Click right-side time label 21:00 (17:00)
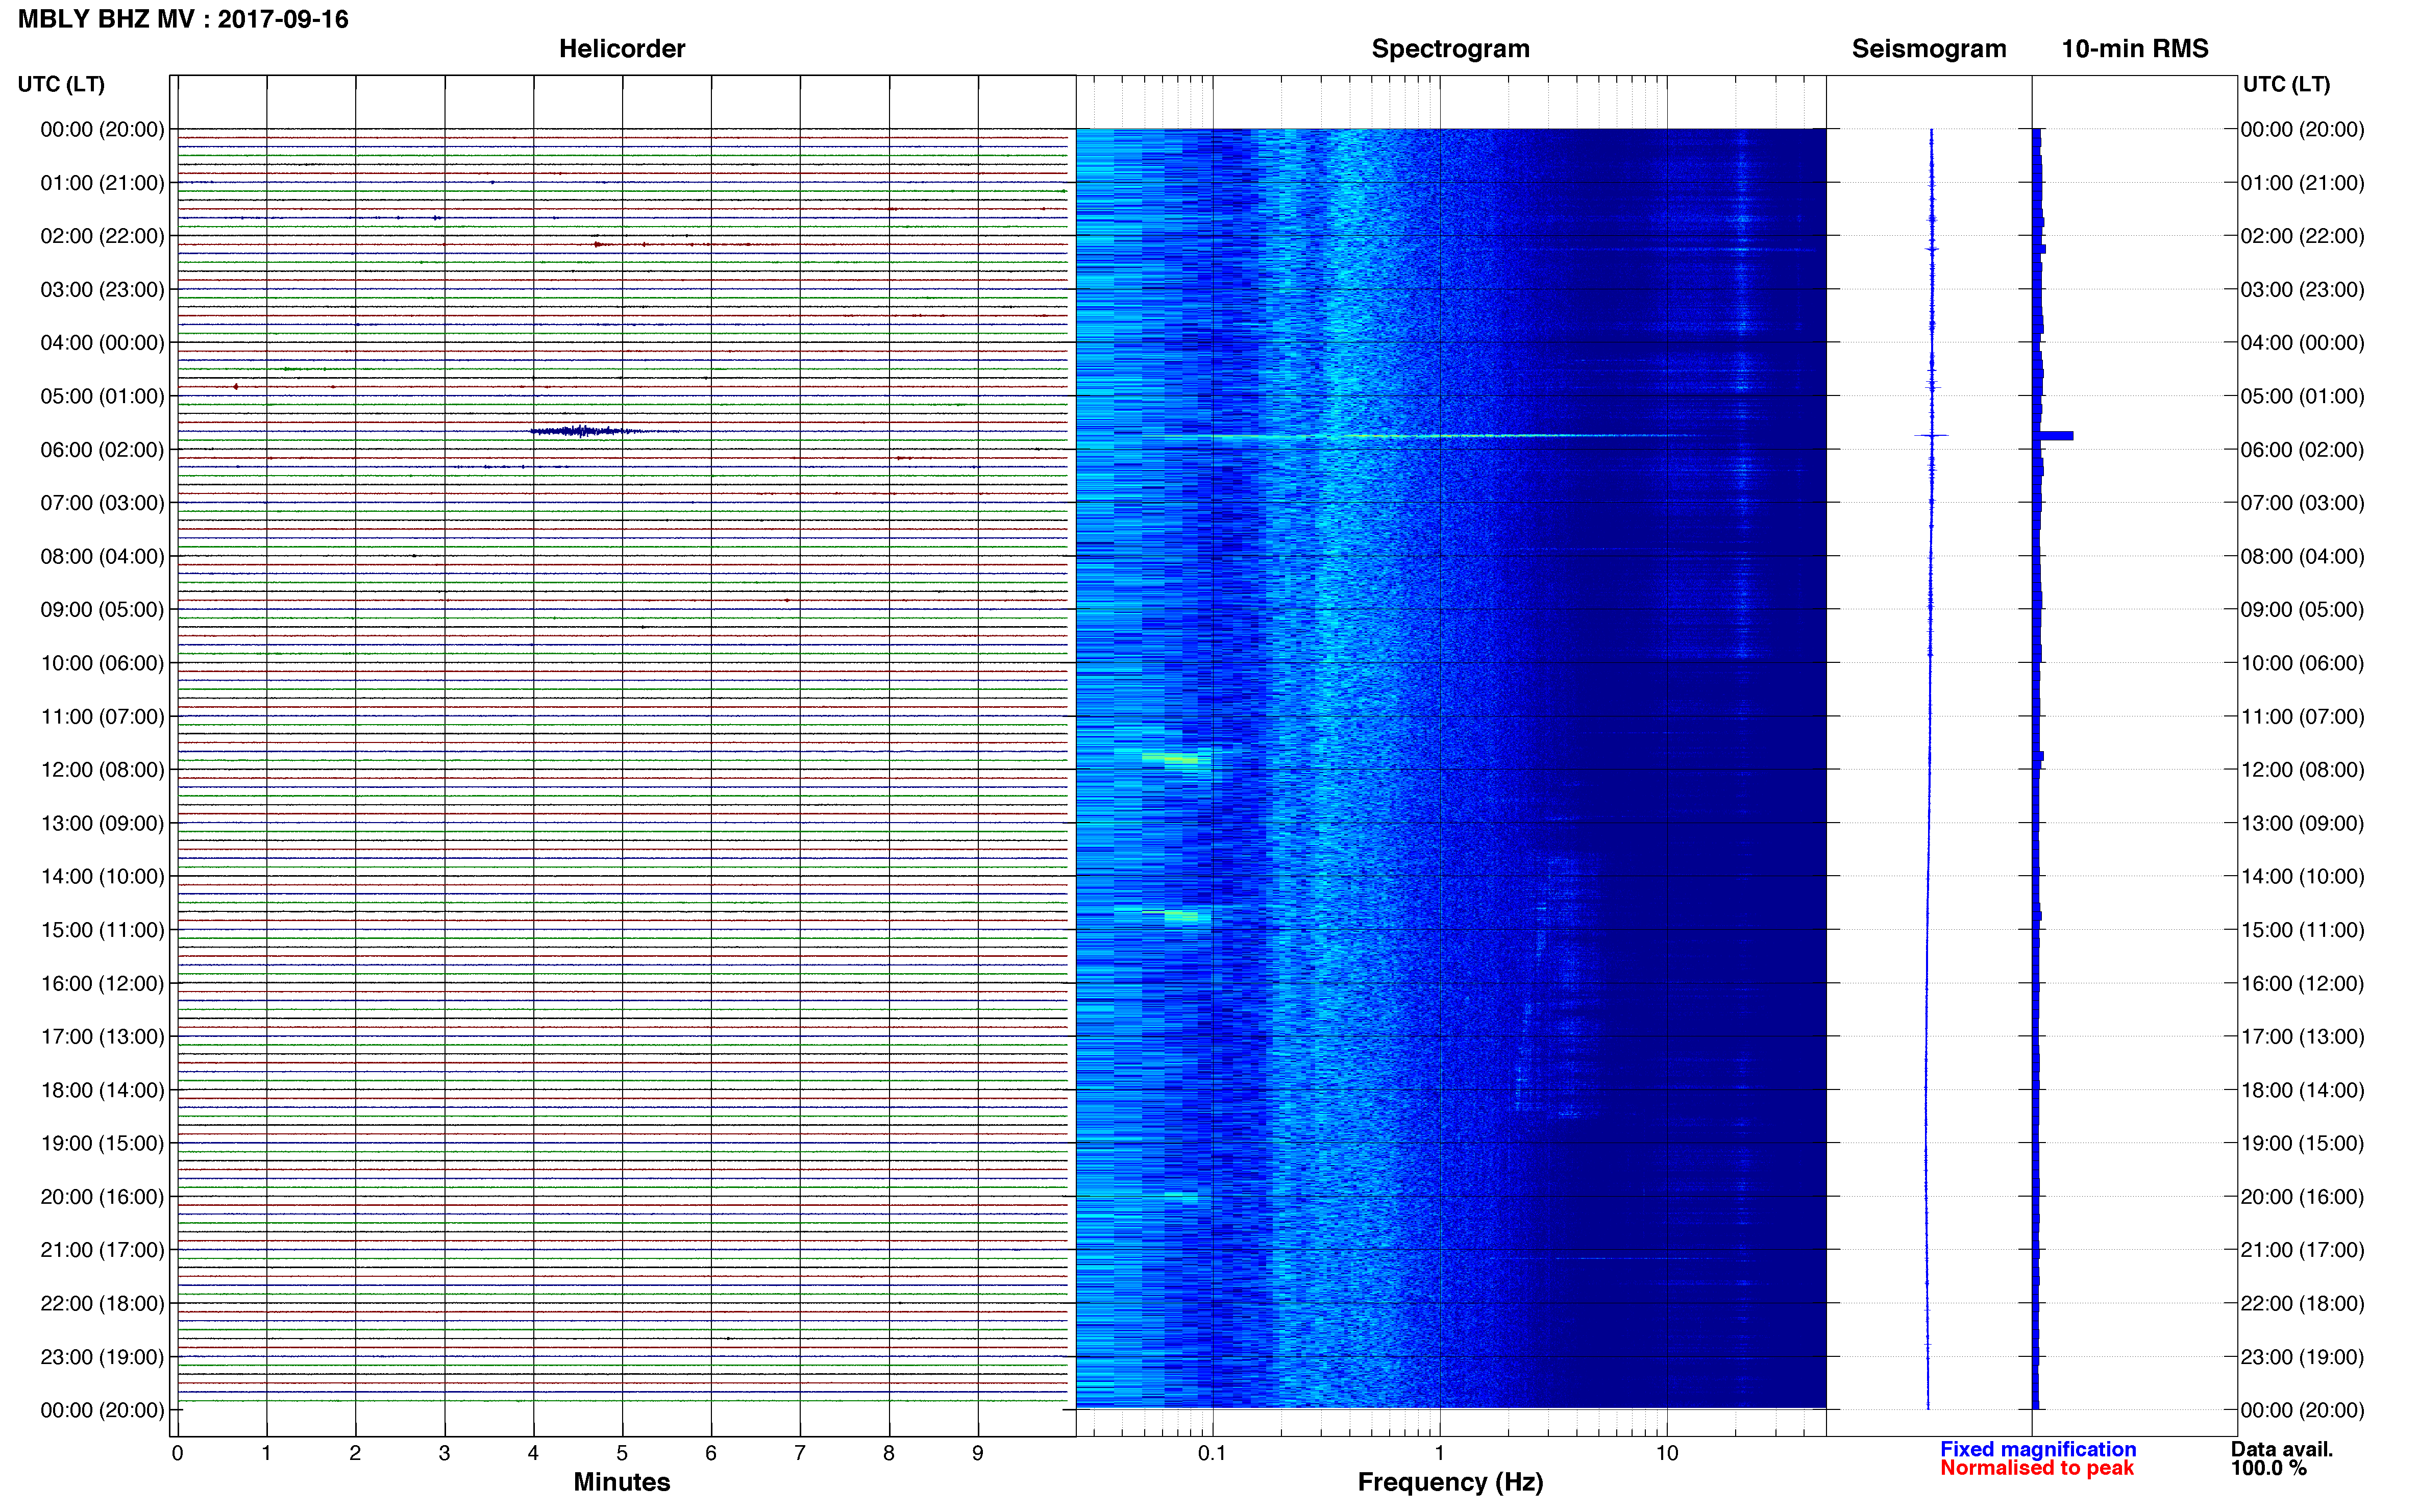Image resolution: width=2419 pixels, height=1512 pixels. [2302, 1250]
